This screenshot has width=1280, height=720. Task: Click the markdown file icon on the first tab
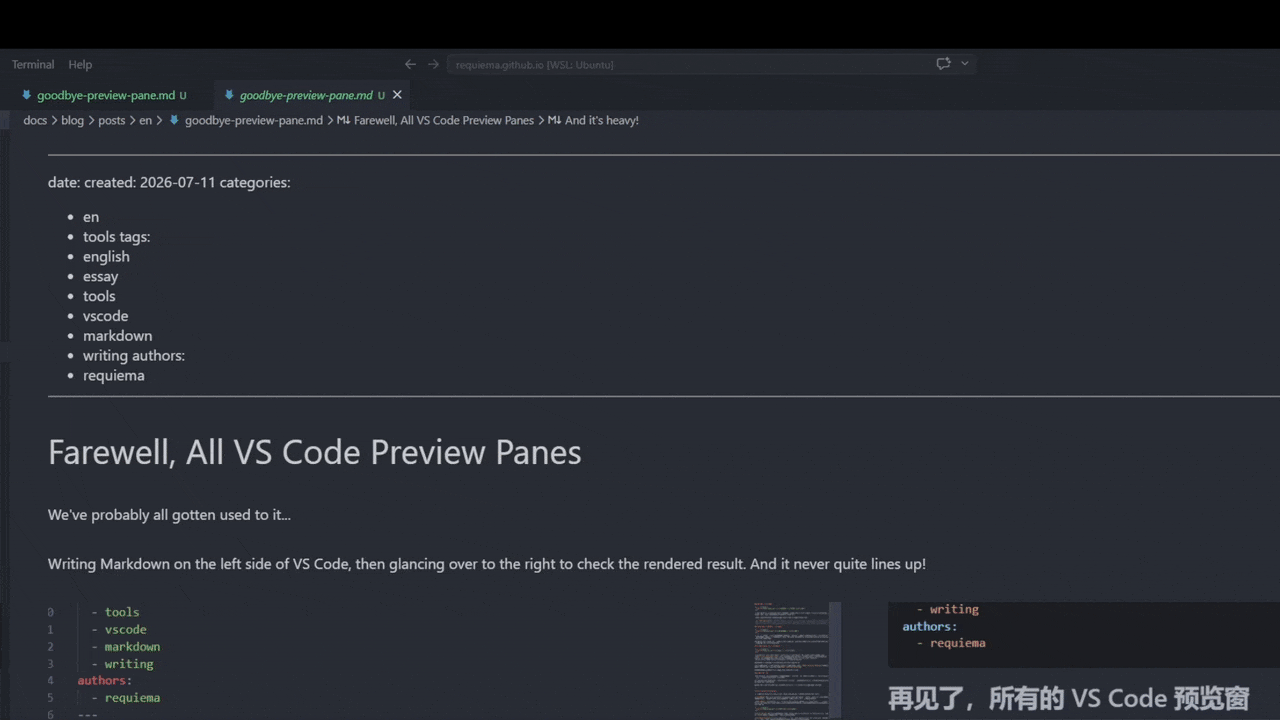(27, 95)
